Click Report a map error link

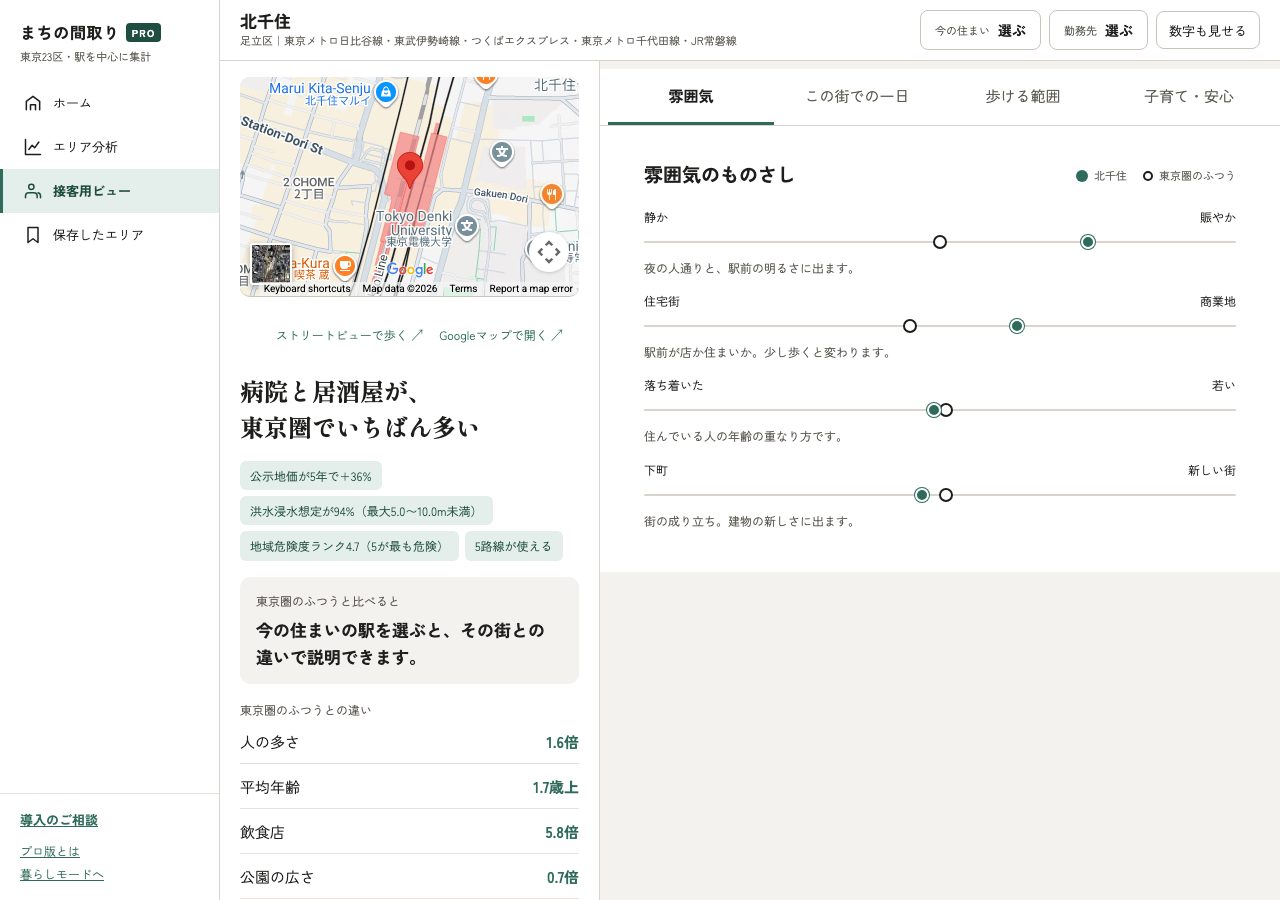pyautogui.click(x=531, y=289)
